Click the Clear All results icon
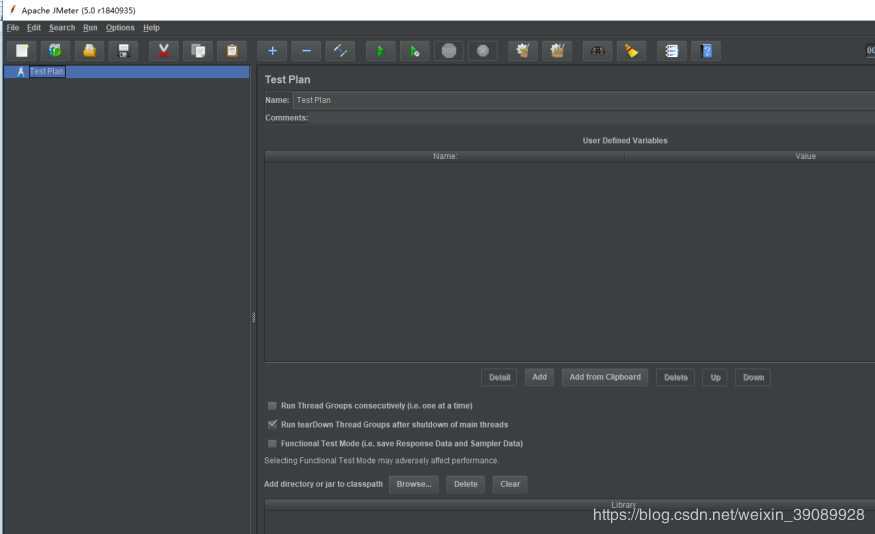 [557, 51]
